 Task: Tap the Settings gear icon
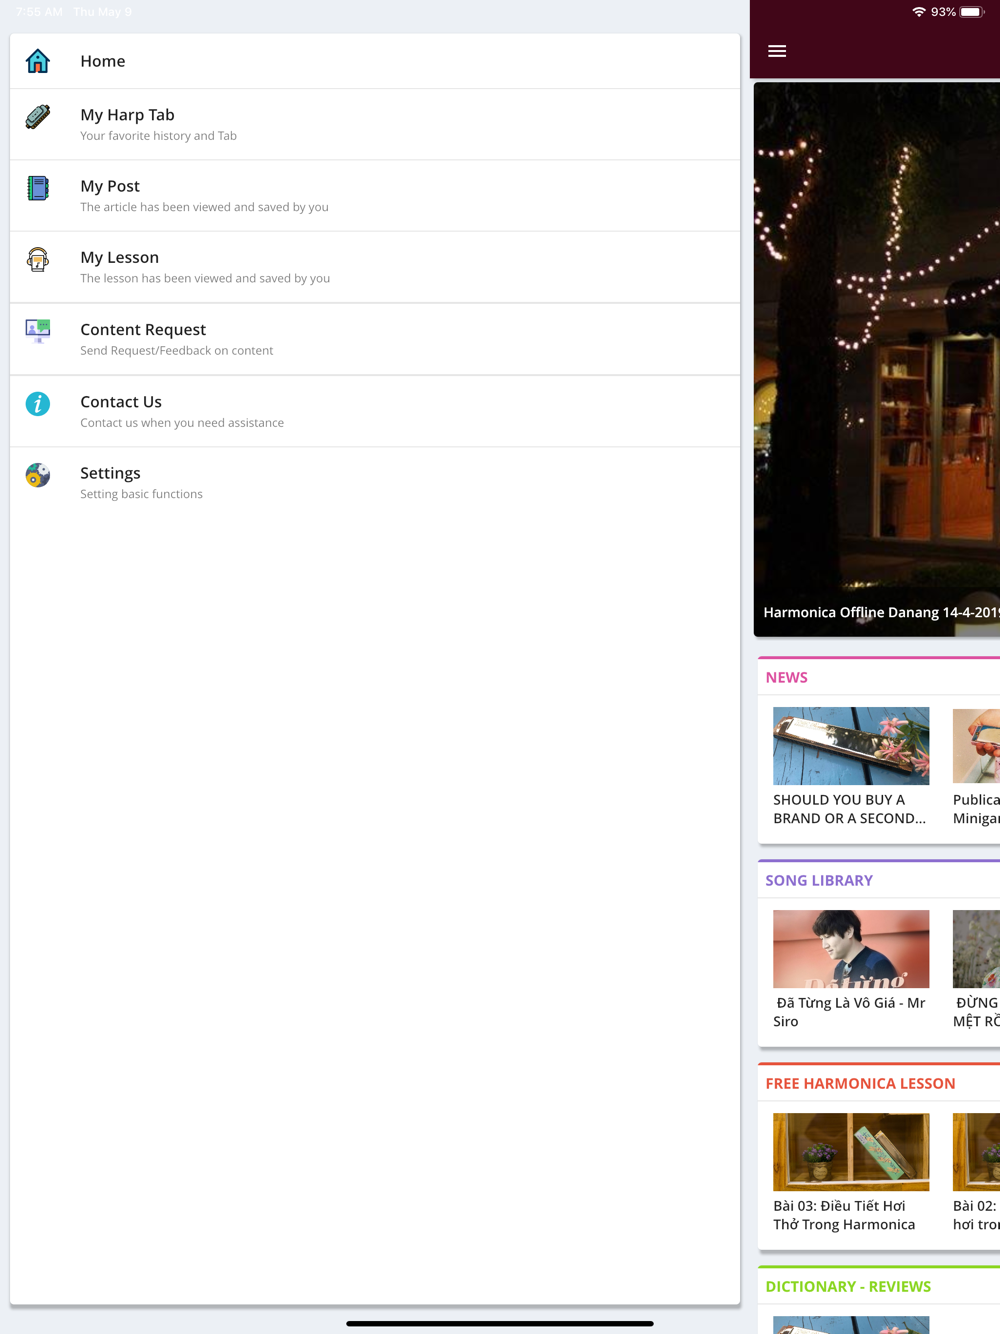(x=38, y=475)
